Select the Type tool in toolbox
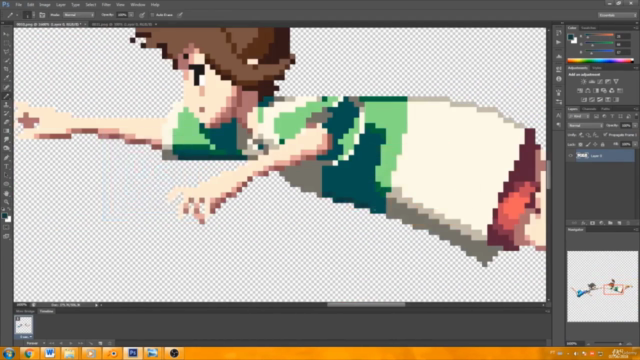The image size is (640, 360). coord(7,166)
